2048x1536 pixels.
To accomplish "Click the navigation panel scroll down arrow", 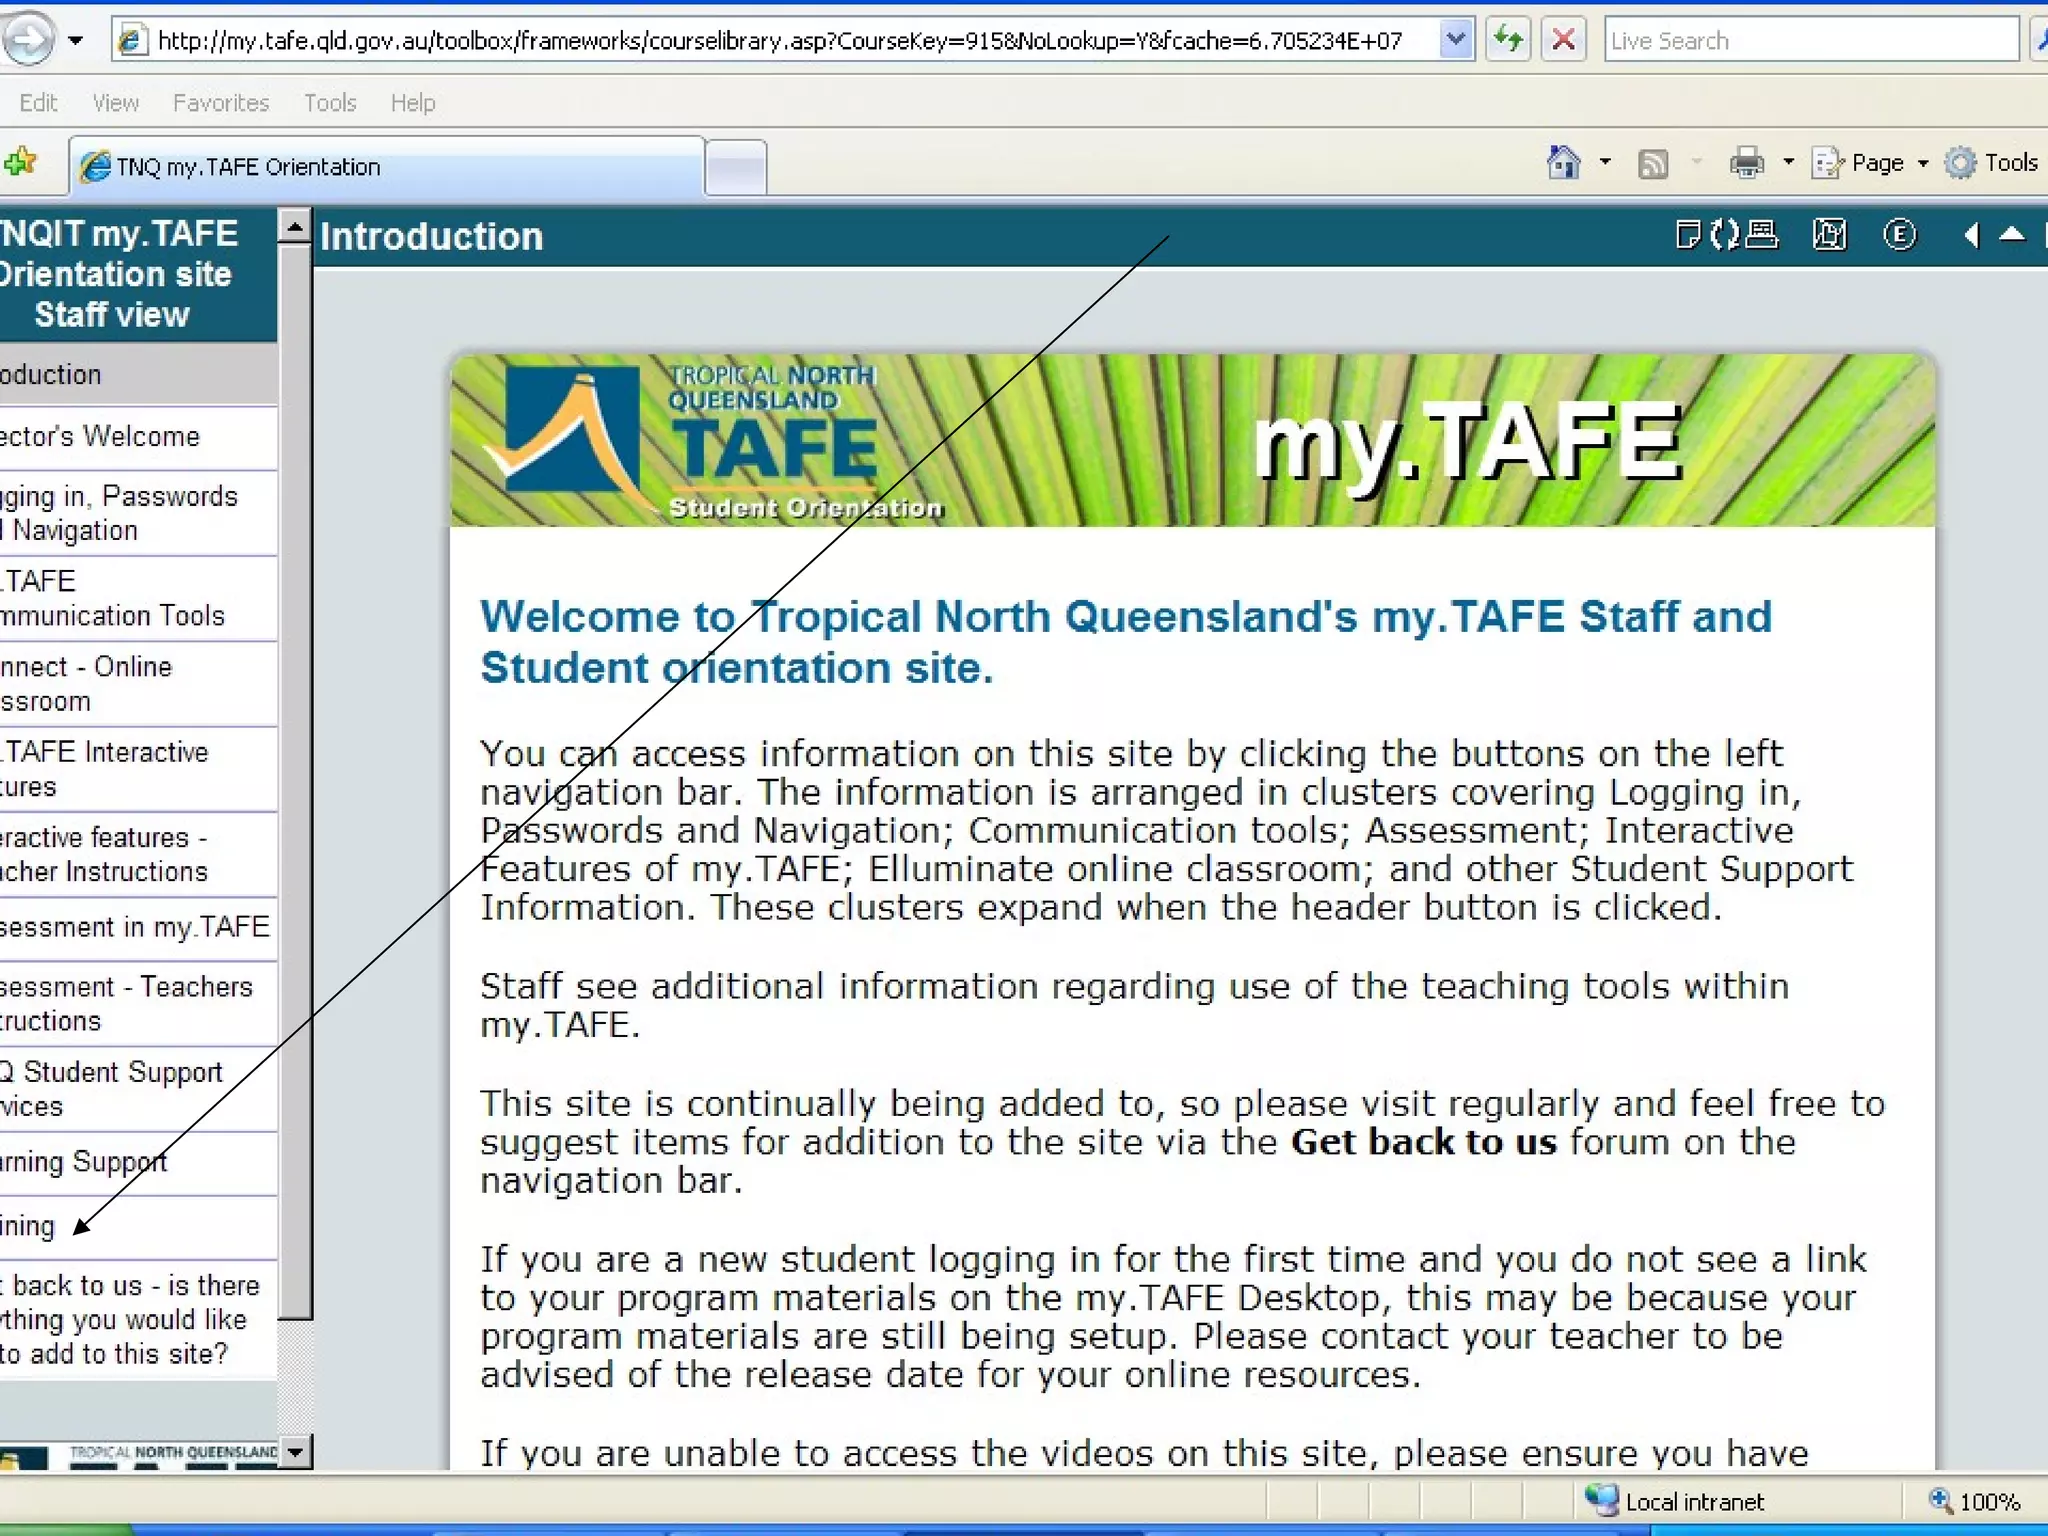I will [294, 1451].
